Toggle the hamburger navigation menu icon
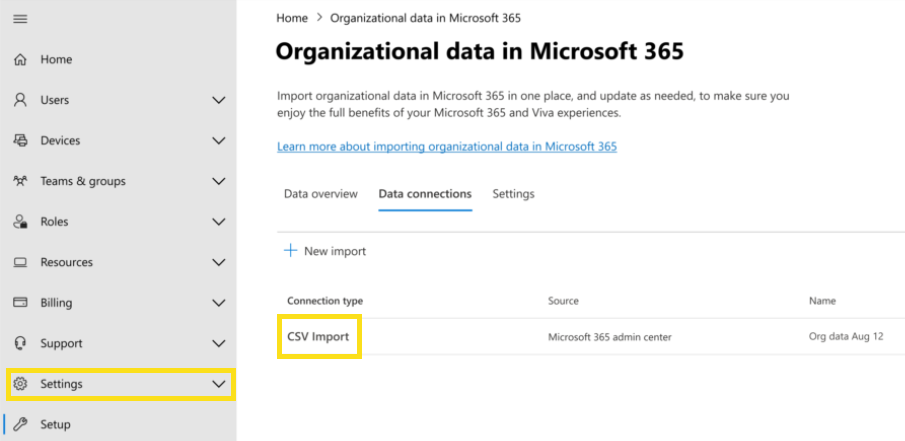 coord(20,19)
